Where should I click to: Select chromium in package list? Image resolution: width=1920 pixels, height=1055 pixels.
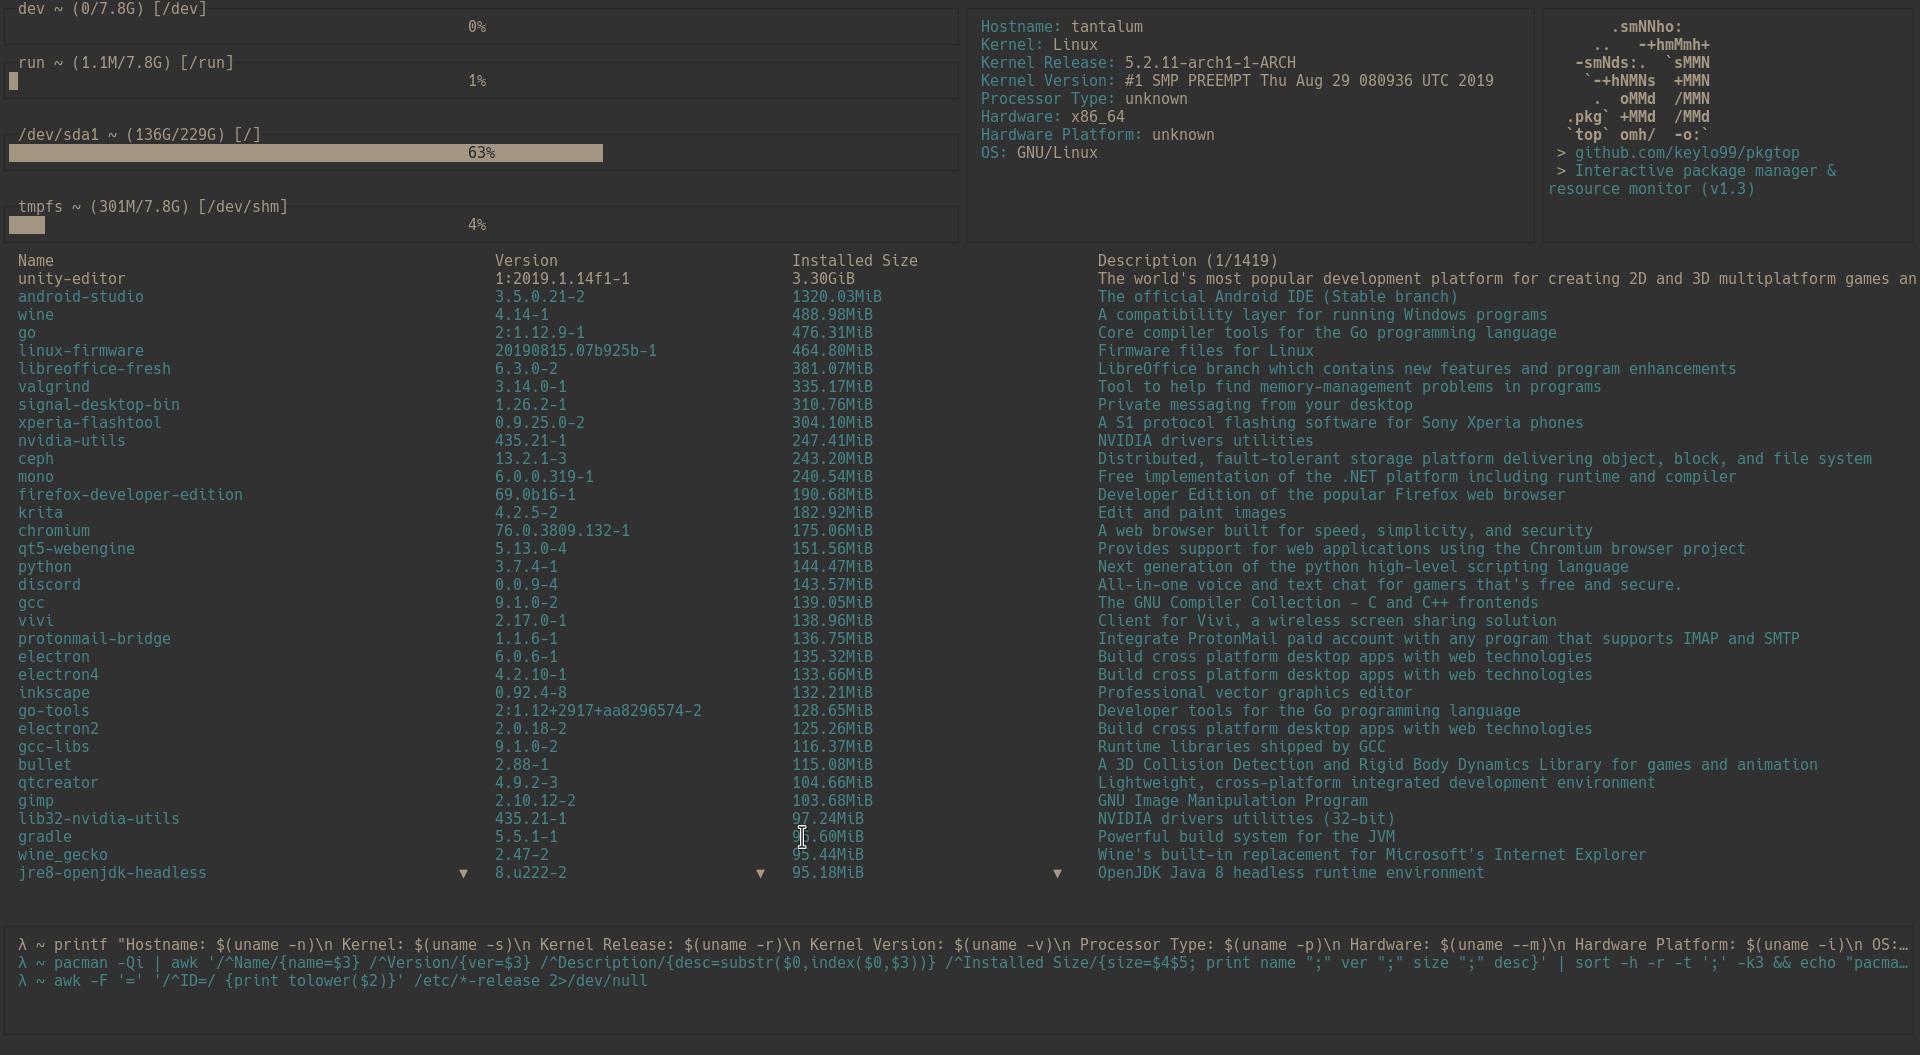[54, 531]
